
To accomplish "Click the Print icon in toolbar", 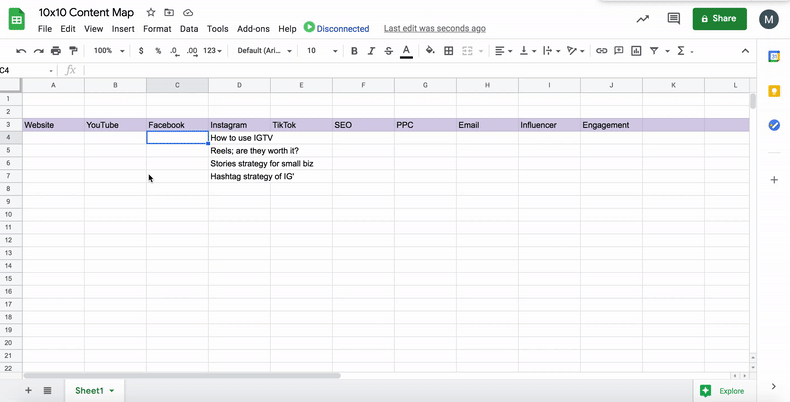I will pyautogui.click(x=56, y=51).
